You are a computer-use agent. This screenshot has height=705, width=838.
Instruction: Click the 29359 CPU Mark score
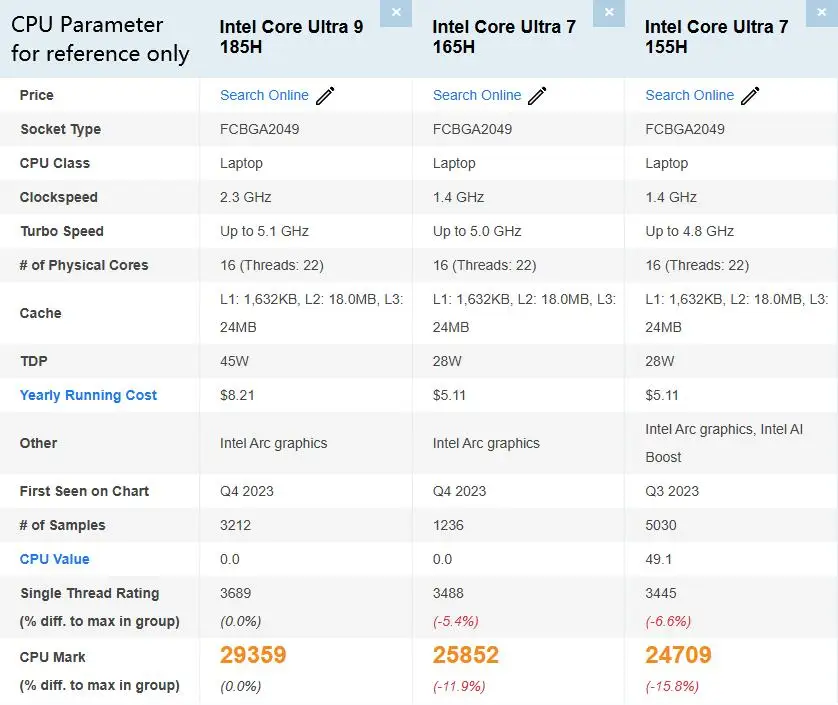click(253, 655)
